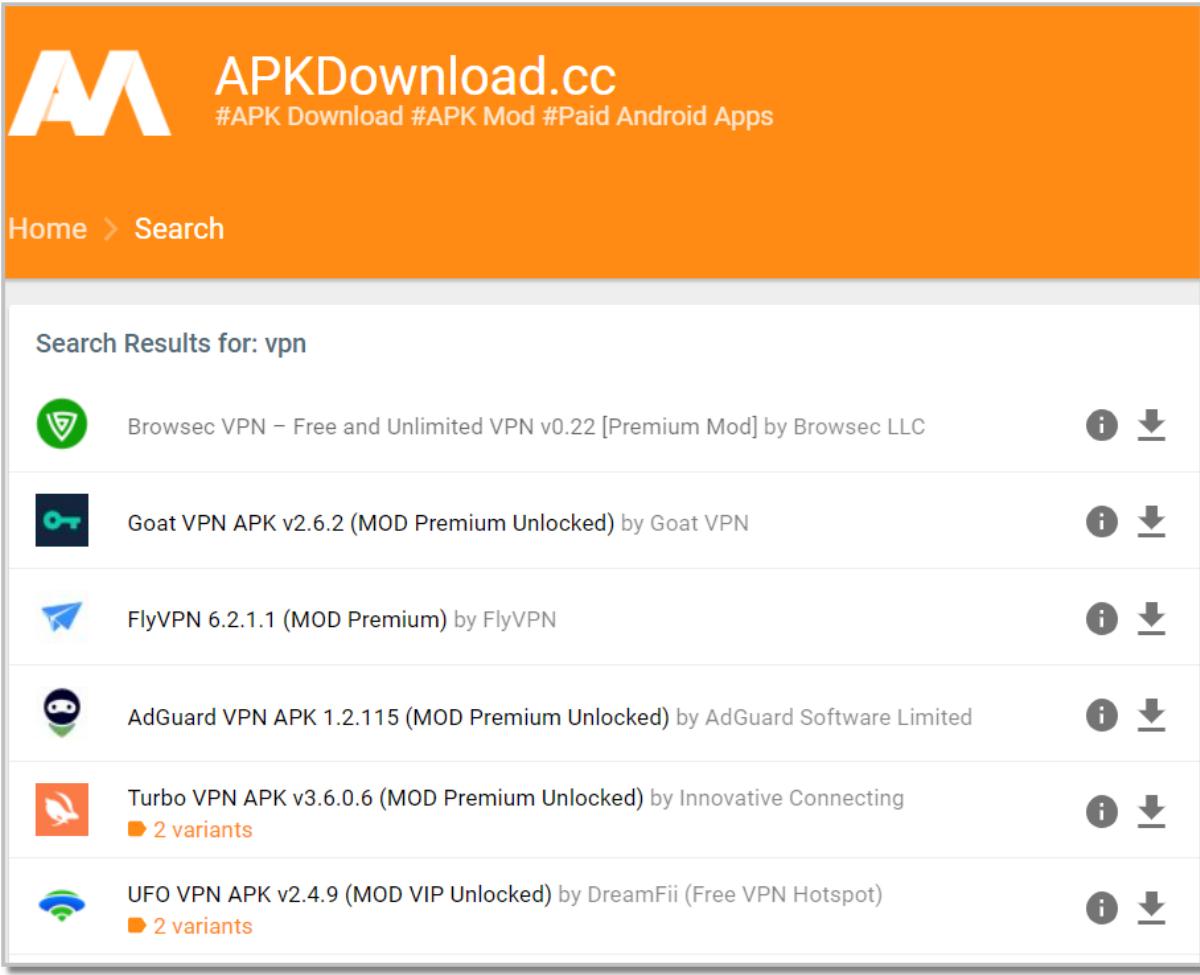Viewport: 1200px width, 975px height.
Task: Expand Turbo VPN 2 variants
Action: coord(190,830)
